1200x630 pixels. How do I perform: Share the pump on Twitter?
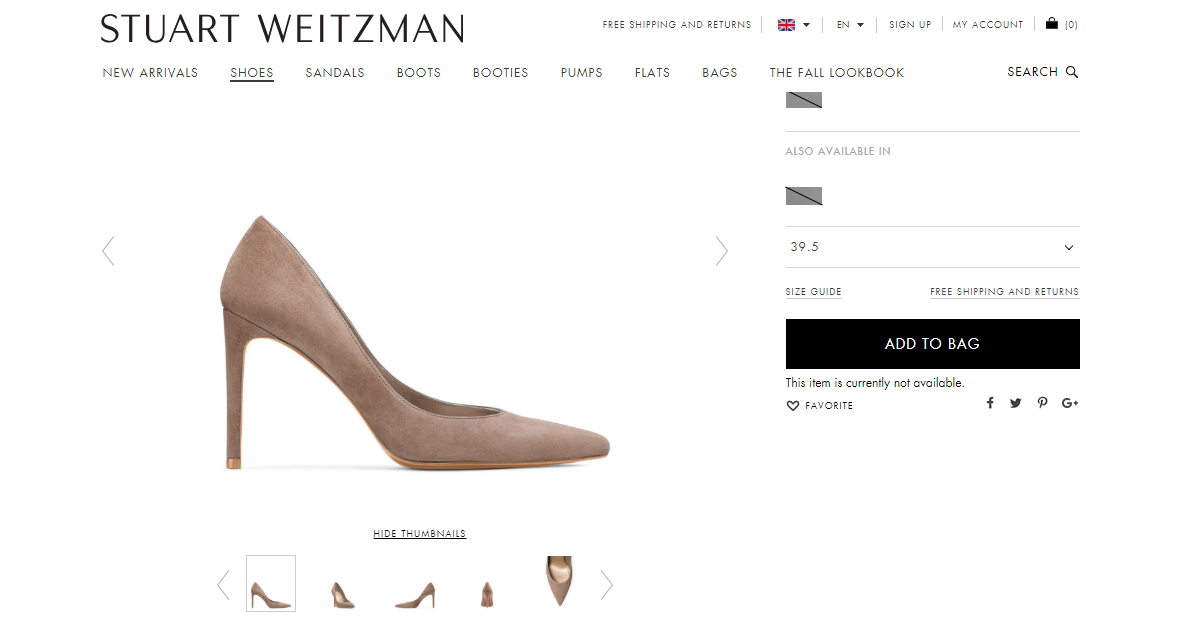click(1015, 402)
